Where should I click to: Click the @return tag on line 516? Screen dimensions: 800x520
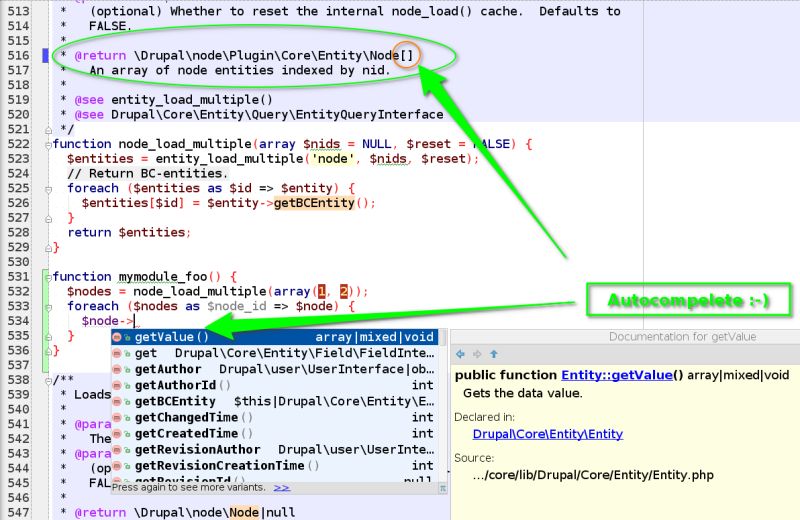point(100,56)
